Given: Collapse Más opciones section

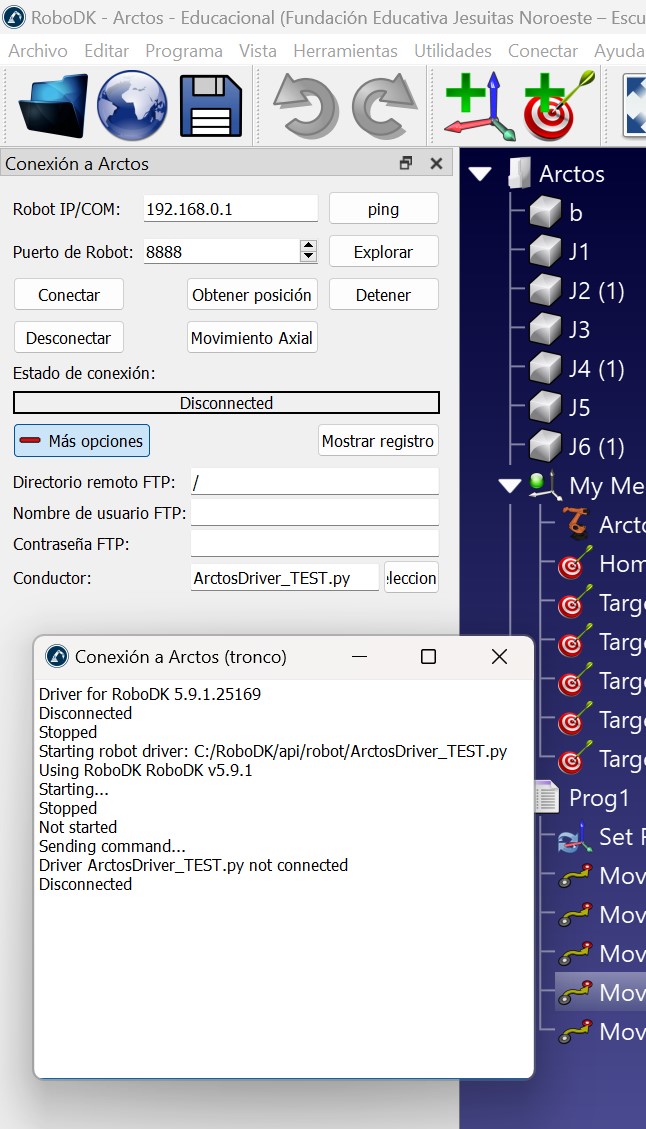Looking at the screenshot, I should tap(82, 441).
